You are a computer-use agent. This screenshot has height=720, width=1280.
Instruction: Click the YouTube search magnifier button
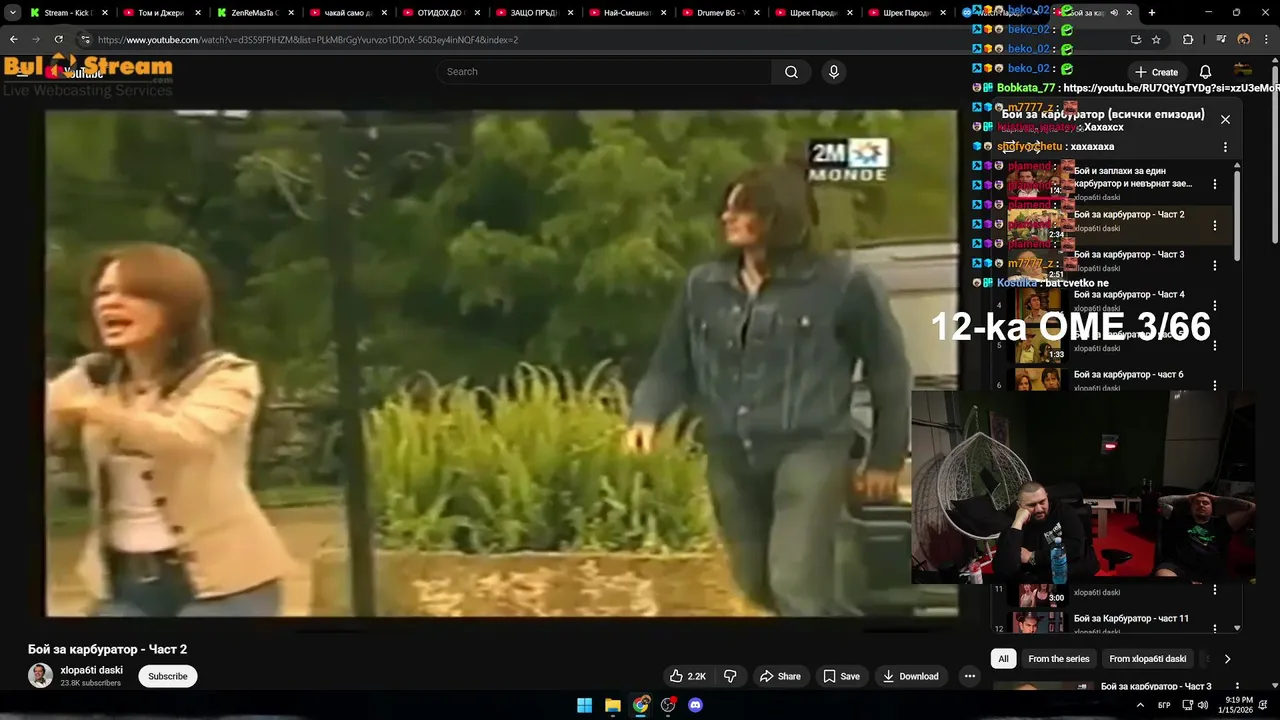coord(791,72)
